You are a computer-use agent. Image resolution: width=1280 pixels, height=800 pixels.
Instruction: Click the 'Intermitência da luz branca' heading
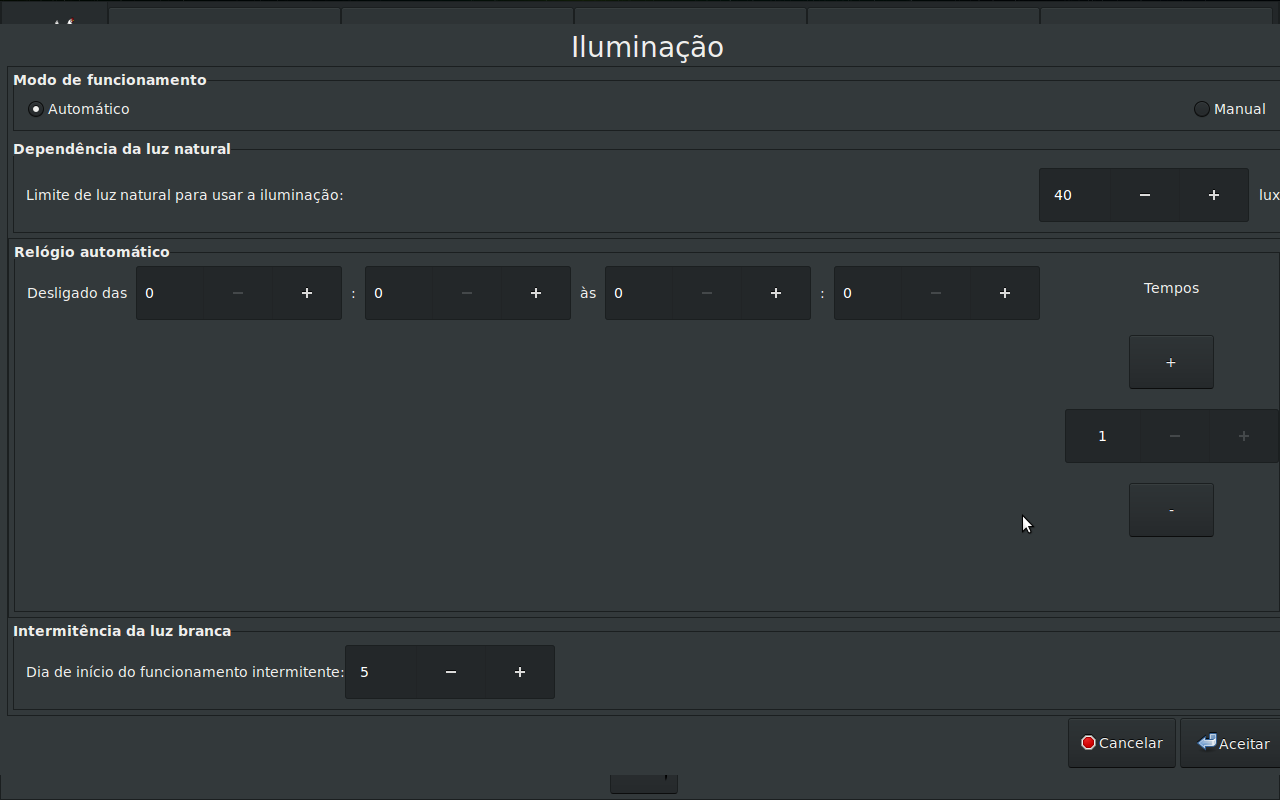click(122, 631)
